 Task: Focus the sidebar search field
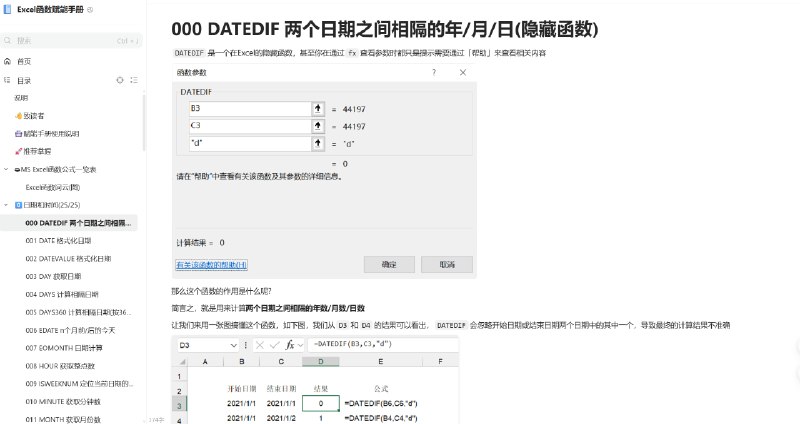click(71, 40)
